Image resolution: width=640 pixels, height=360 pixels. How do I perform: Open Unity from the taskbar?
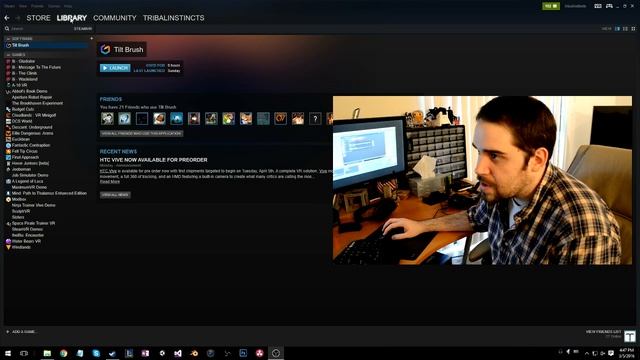[x=162, y=353]
